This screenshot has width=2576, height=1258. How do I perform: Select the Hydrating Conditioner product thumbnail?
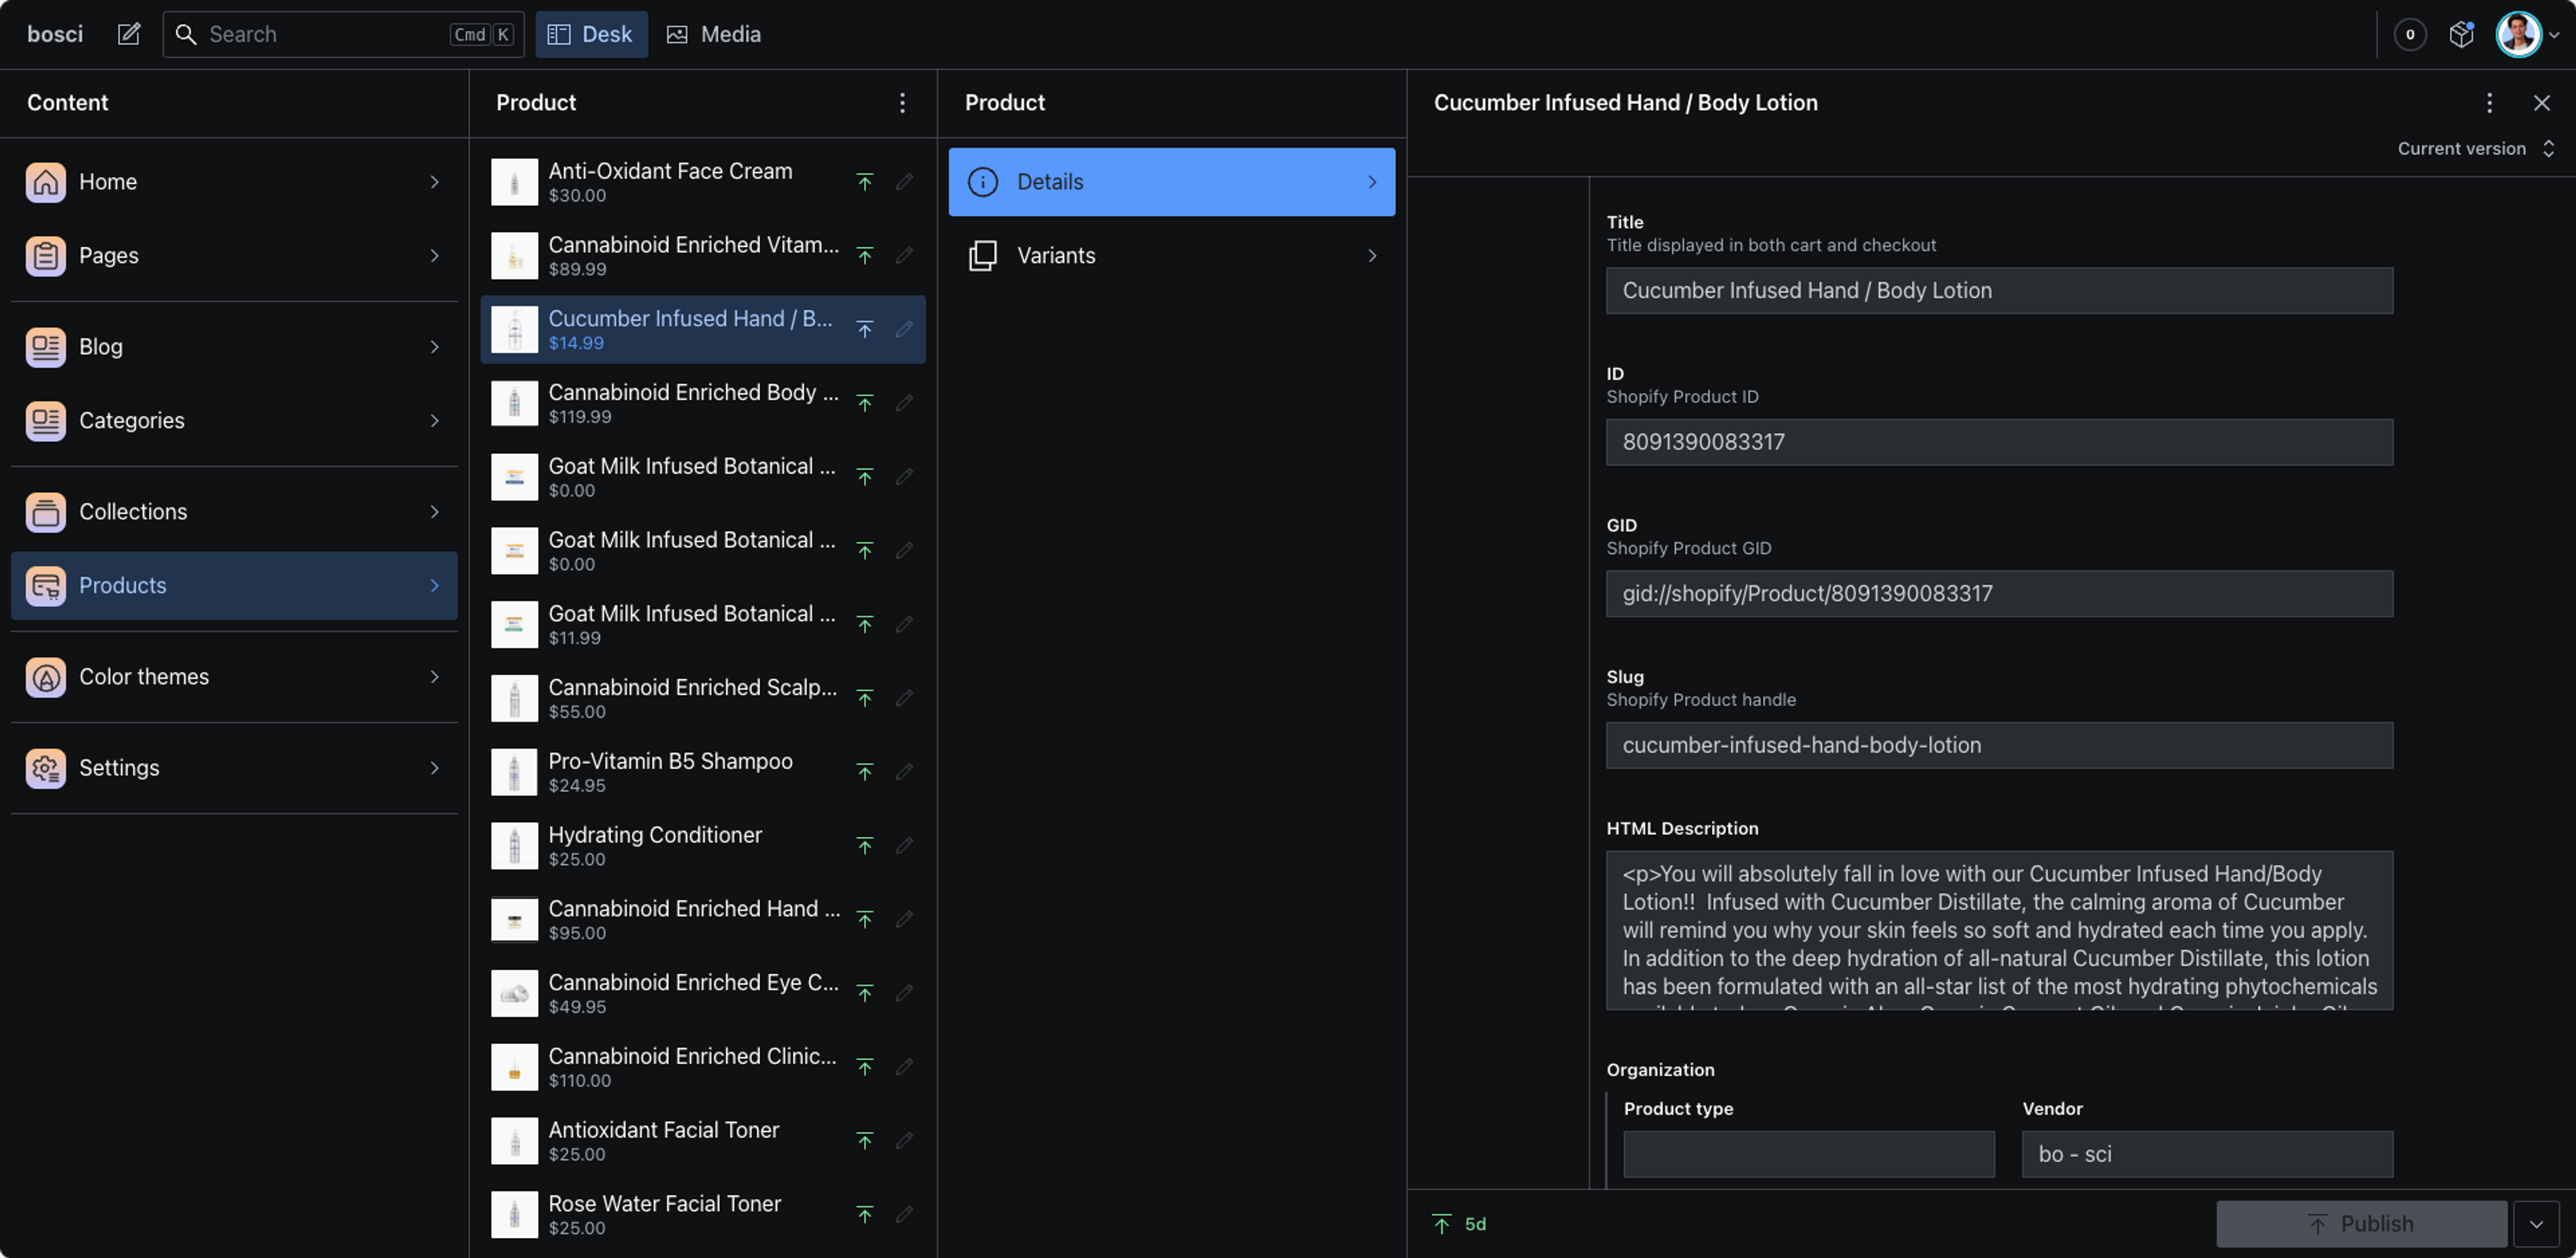pyautogui.click(x=514, y=846)
